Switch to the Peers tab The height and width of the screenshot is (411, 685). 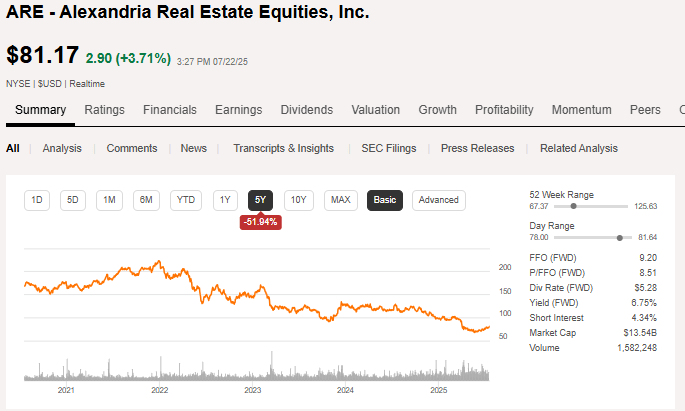tap(645, 110)
